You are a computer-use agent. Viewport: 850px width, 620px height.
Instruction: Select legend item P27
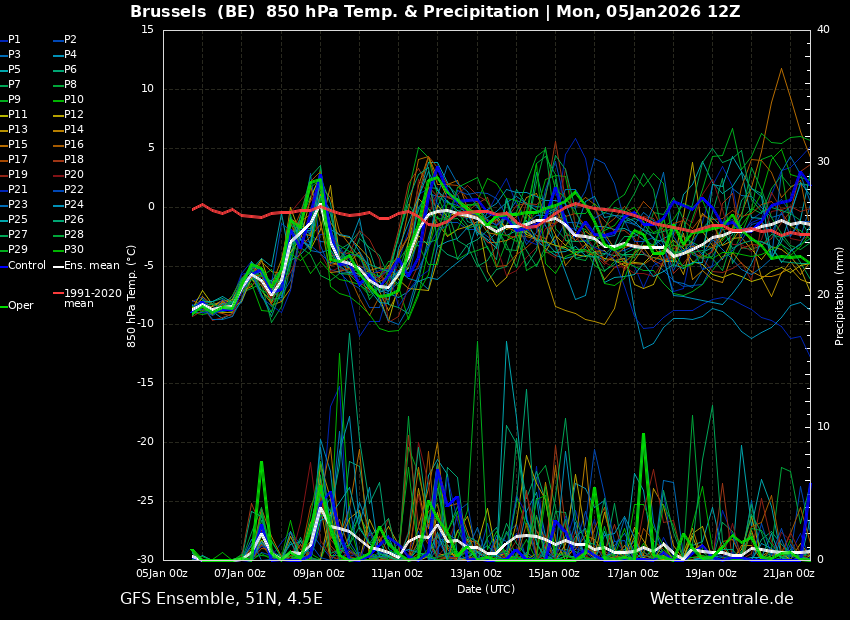14,235
